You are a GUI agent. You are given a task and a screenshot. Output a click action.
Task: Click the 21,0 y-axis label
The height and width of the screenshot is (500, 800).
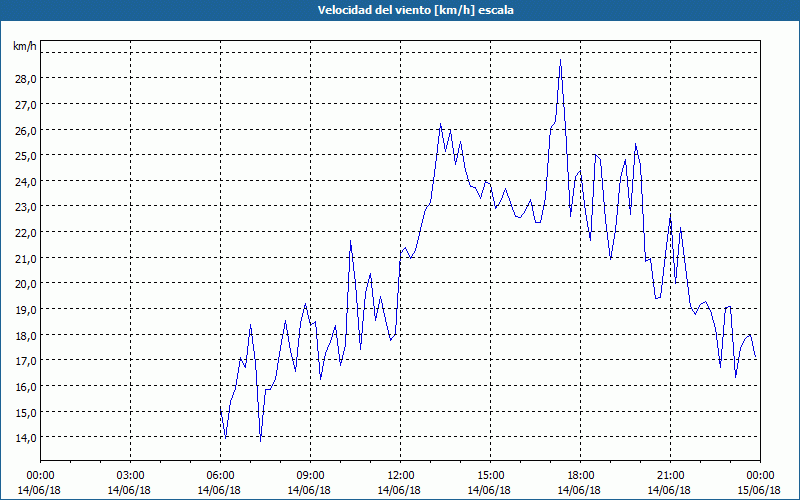click(x=28, y=259)
